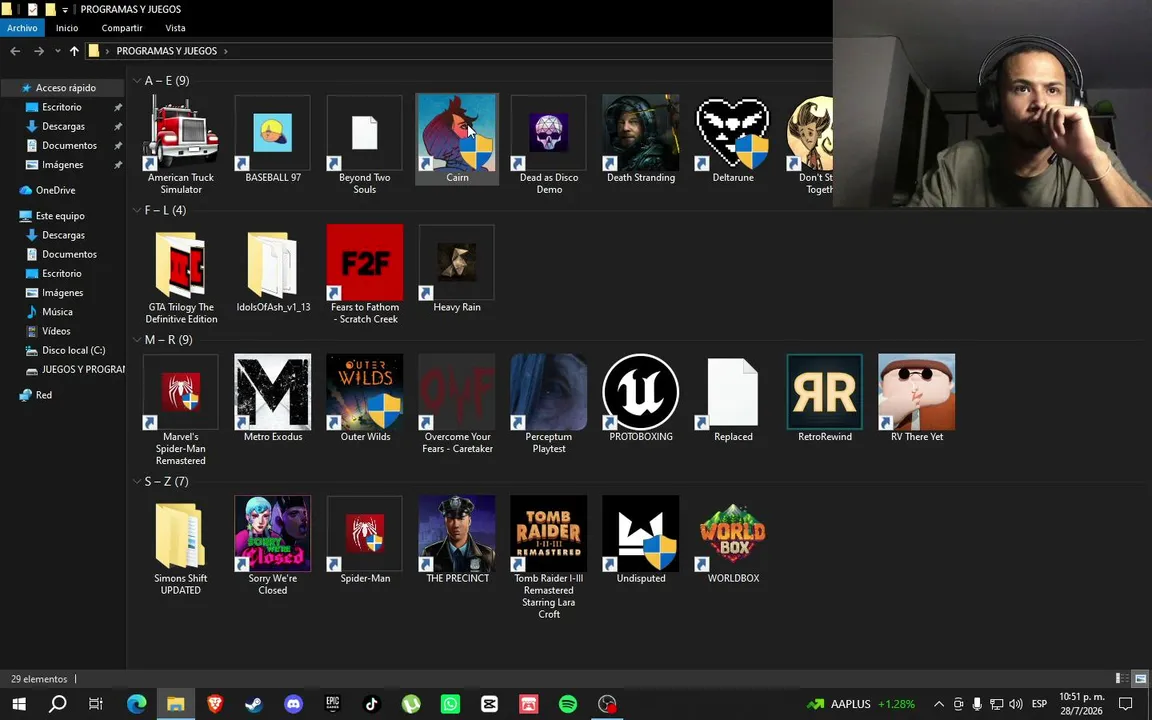The height and width of the screenshot is (720, 1152).
Task: Select Tomb Raider I-III Remastered shortcut
Action: tap(549, 558)
